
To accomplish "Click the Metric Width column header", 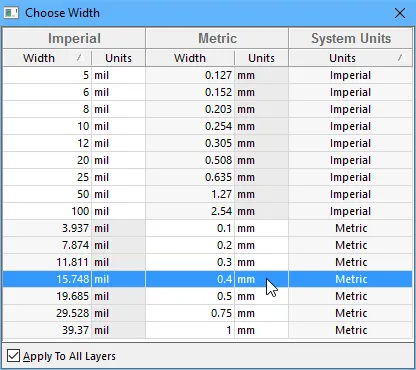I will point(190,58).
